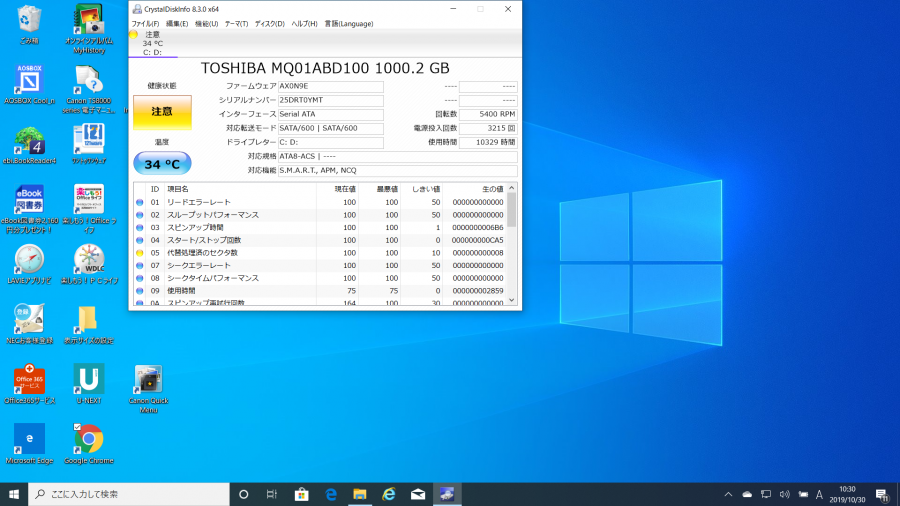Viewport: 900px width, 506px height.
Task: Click the 34 °C temperature button
Action: (x=162, y=164)
